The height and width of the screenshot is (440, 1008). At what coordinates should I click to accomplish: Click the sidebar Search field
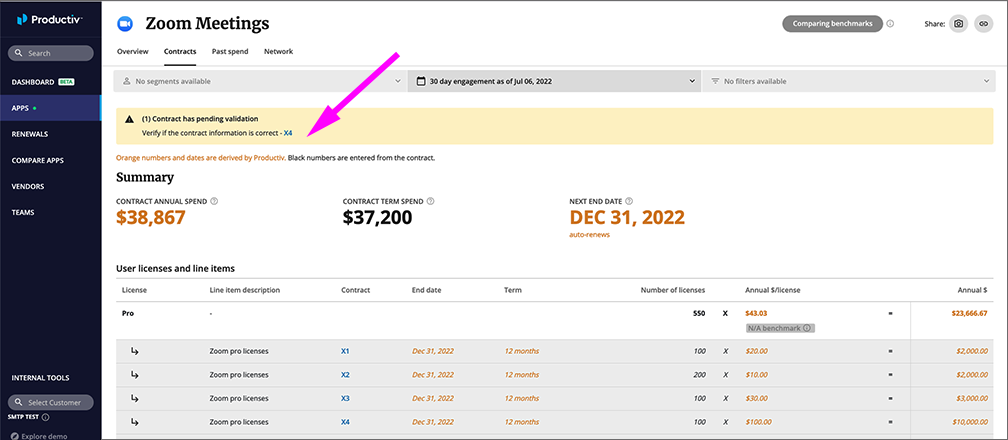pyautogui.click(x=50, y=53)
